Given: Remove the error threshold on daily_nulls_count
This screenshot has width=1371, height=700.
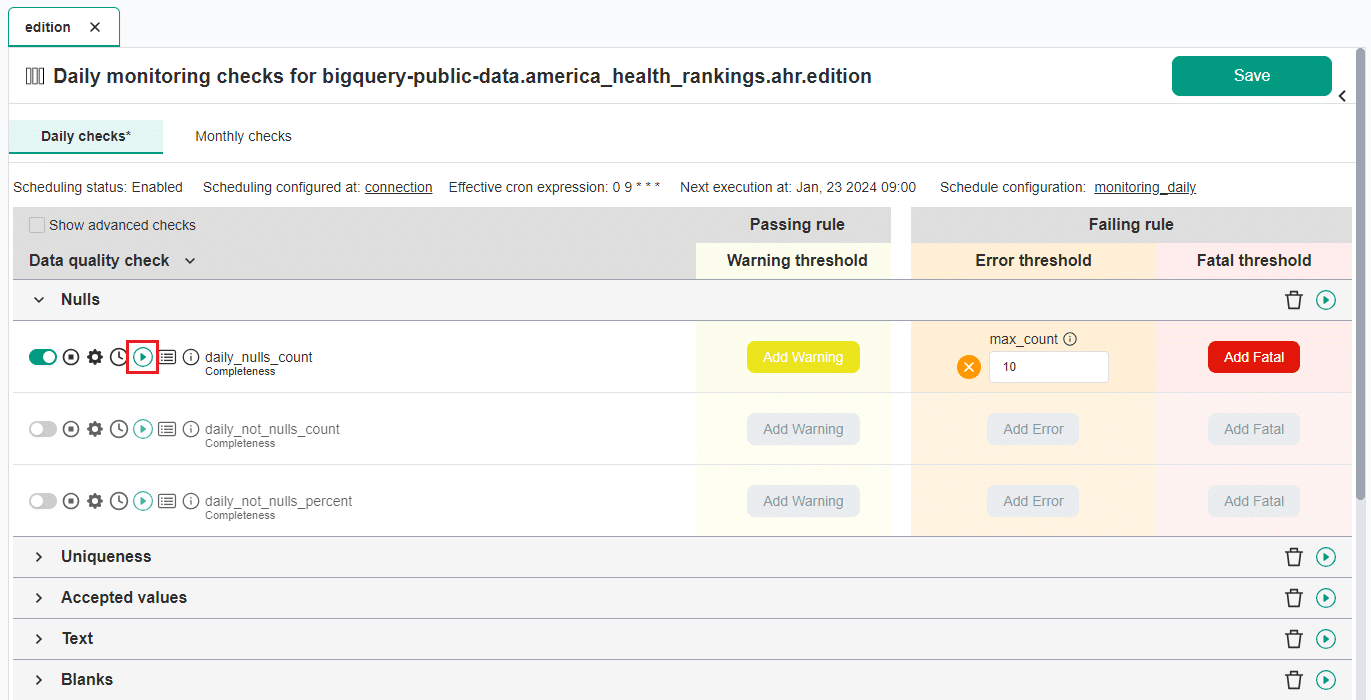Looking at the screenshot, I should [968, 367].
